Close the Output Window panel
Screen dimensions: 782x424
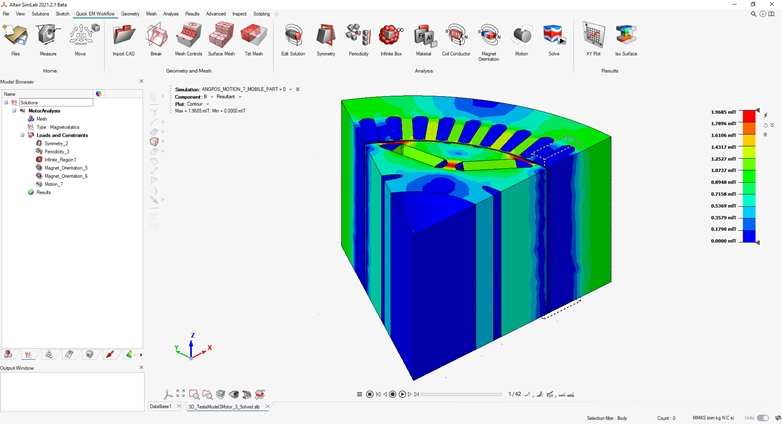pyautogui.click(x=141, y=368)
